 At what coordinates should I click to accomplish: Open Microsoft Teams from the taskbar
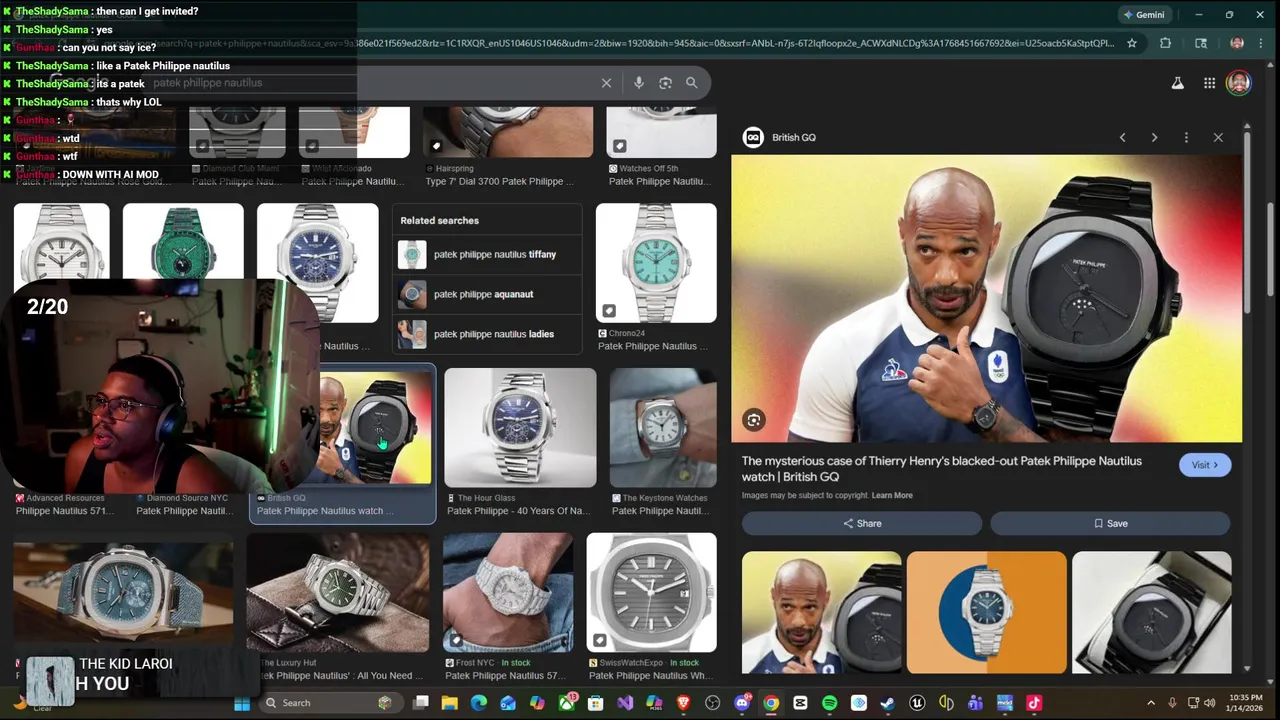[x=975, y=703]
